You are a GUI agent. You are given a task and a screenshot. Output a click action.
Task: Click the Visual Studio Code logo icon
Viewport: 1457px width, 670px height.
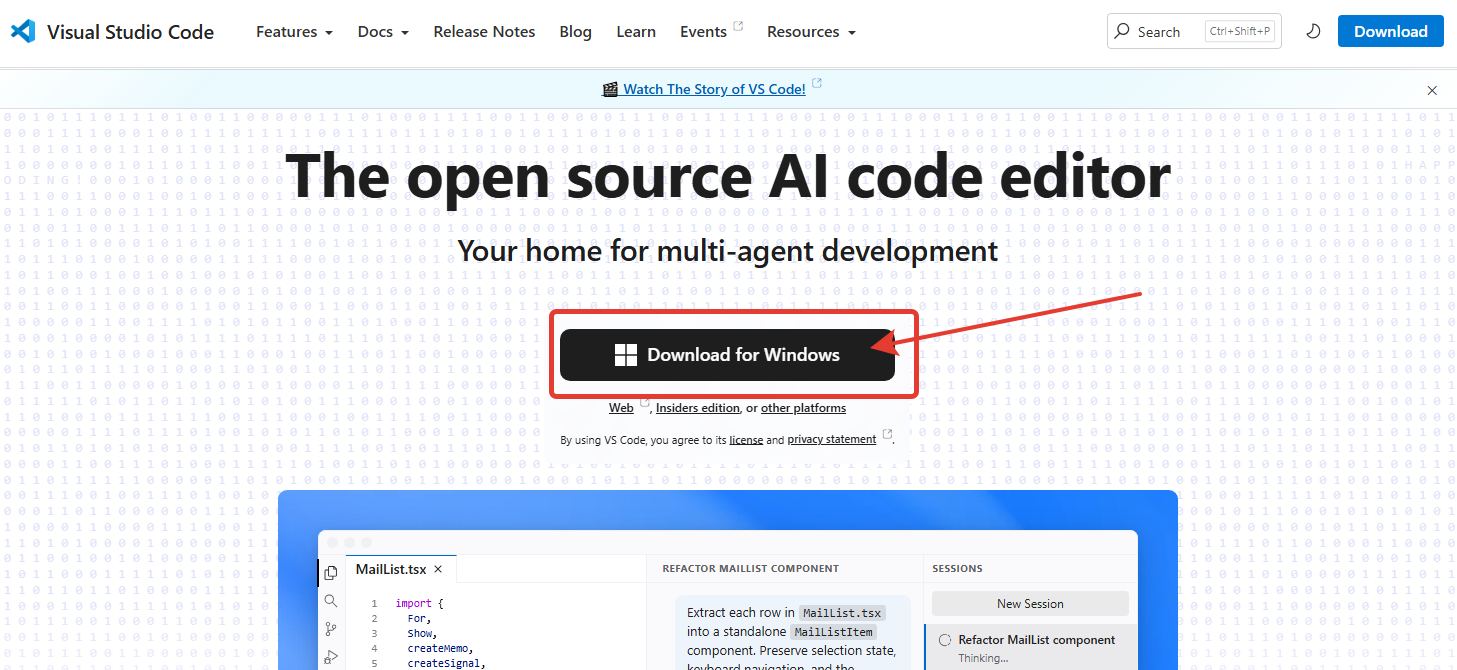point(23,31)
